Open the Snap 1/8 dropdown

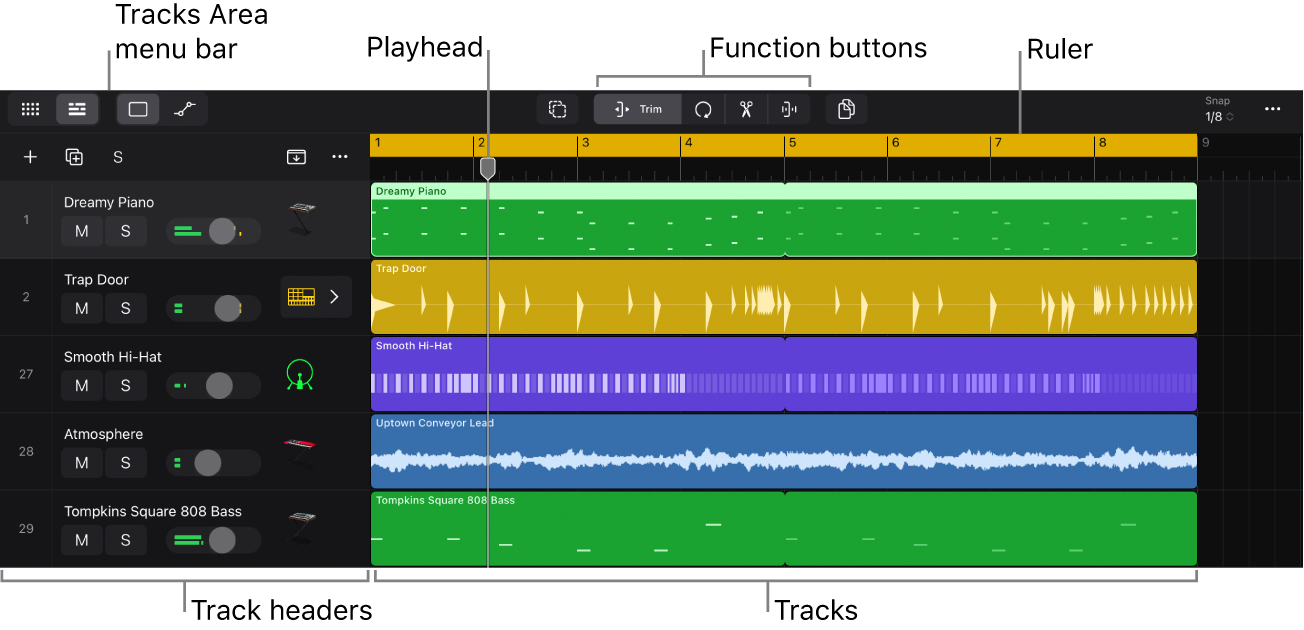1217,110
